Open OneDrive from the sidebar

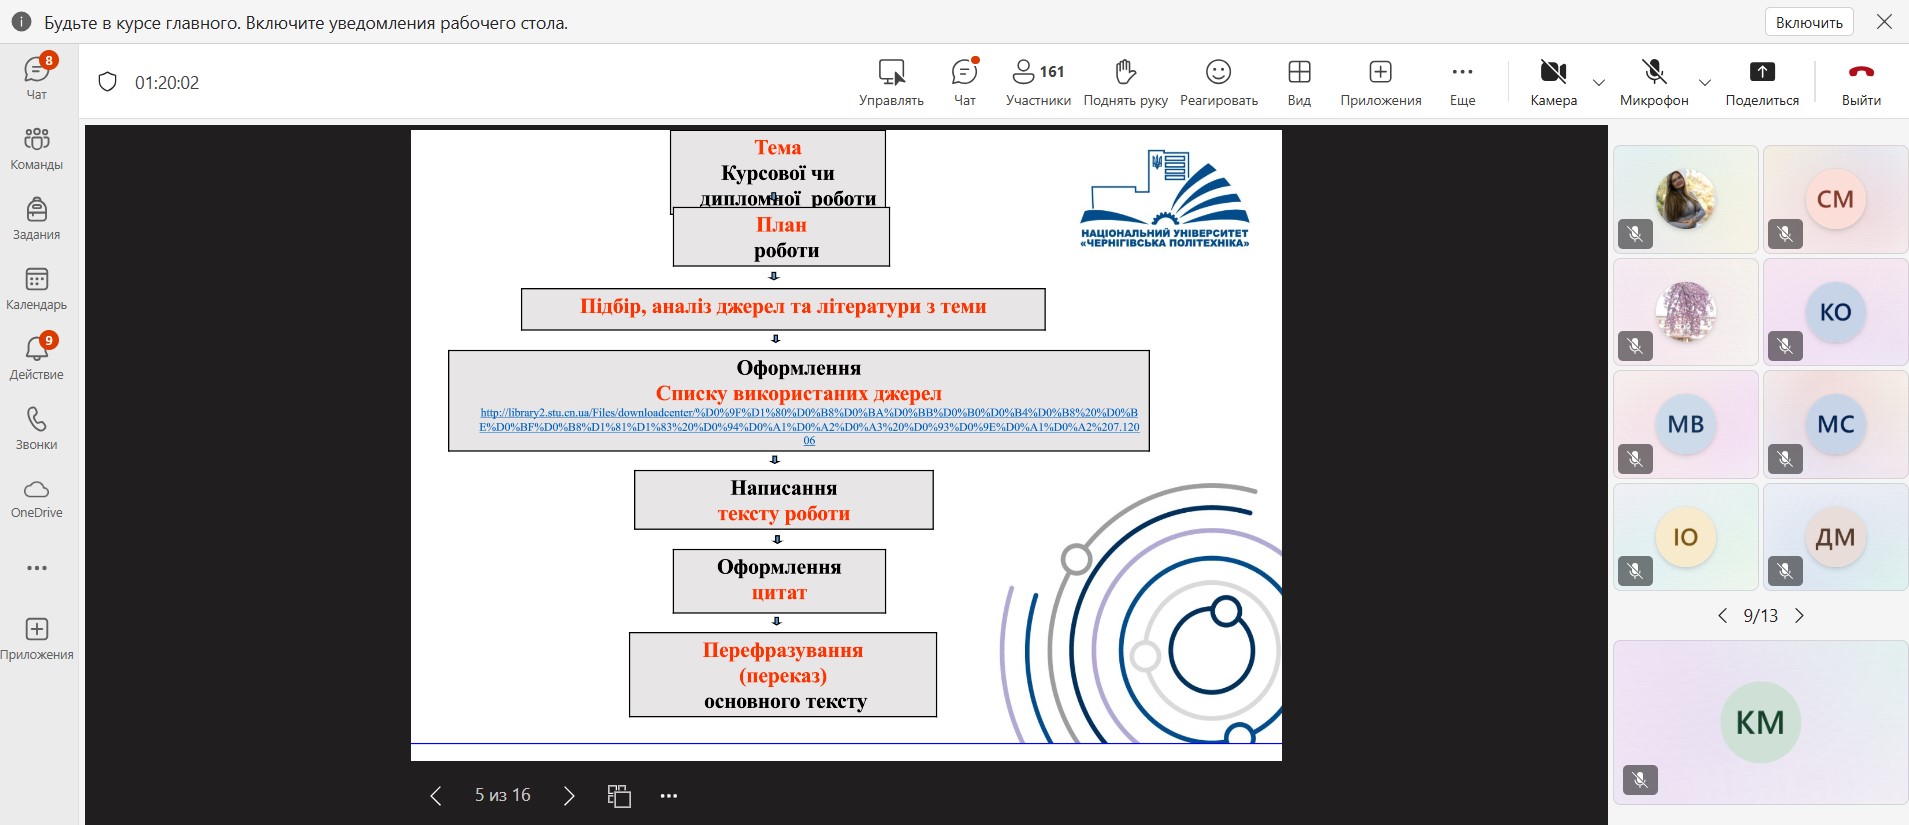tap(36, 497)
